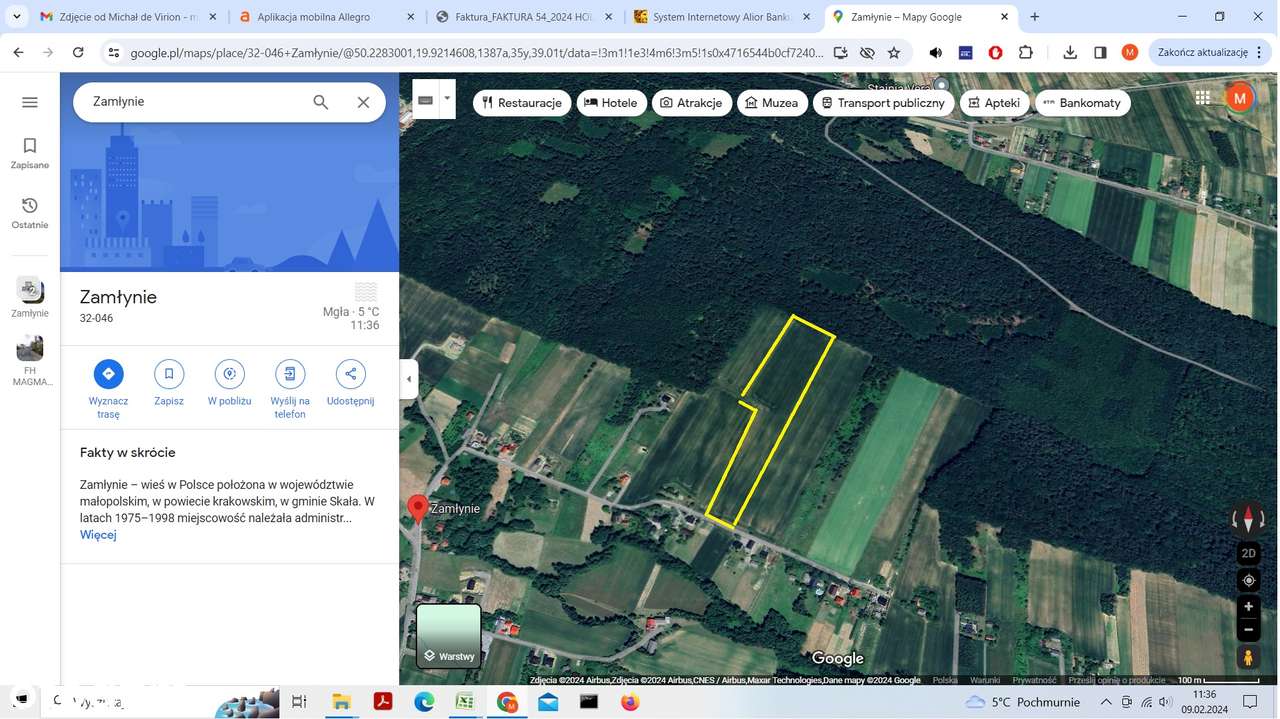
Task: Open the Google apps grid
Action: coord(1203,98)
